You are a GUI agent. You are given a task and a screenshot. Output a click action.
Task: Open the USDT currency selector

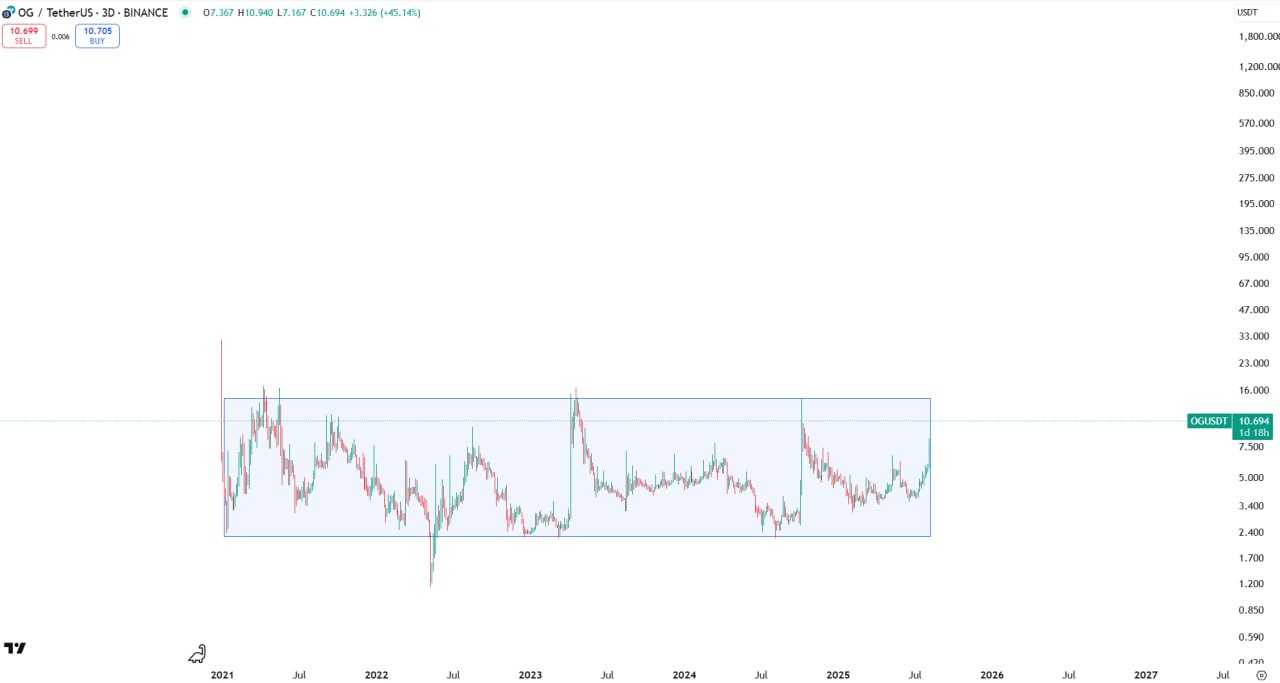(1248, 13)
